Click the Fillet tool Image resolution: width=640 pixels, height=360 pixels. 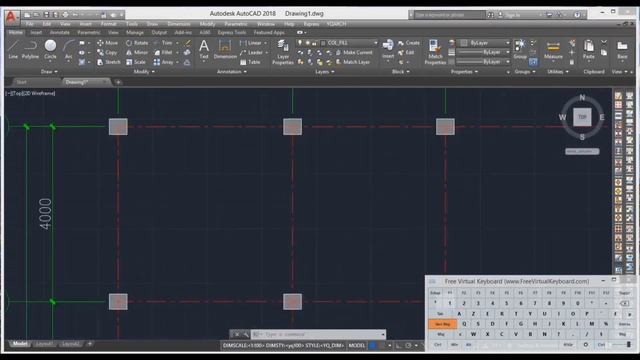[164, 53]
